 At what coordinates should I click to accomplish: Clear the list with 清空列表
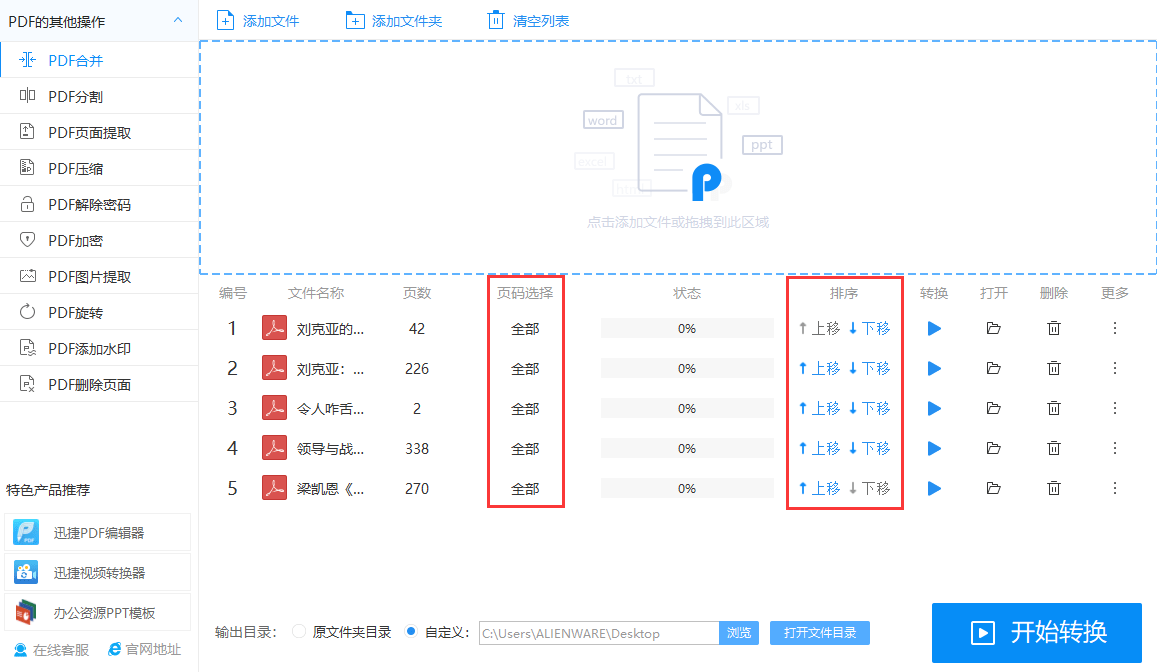pos(528,21)
